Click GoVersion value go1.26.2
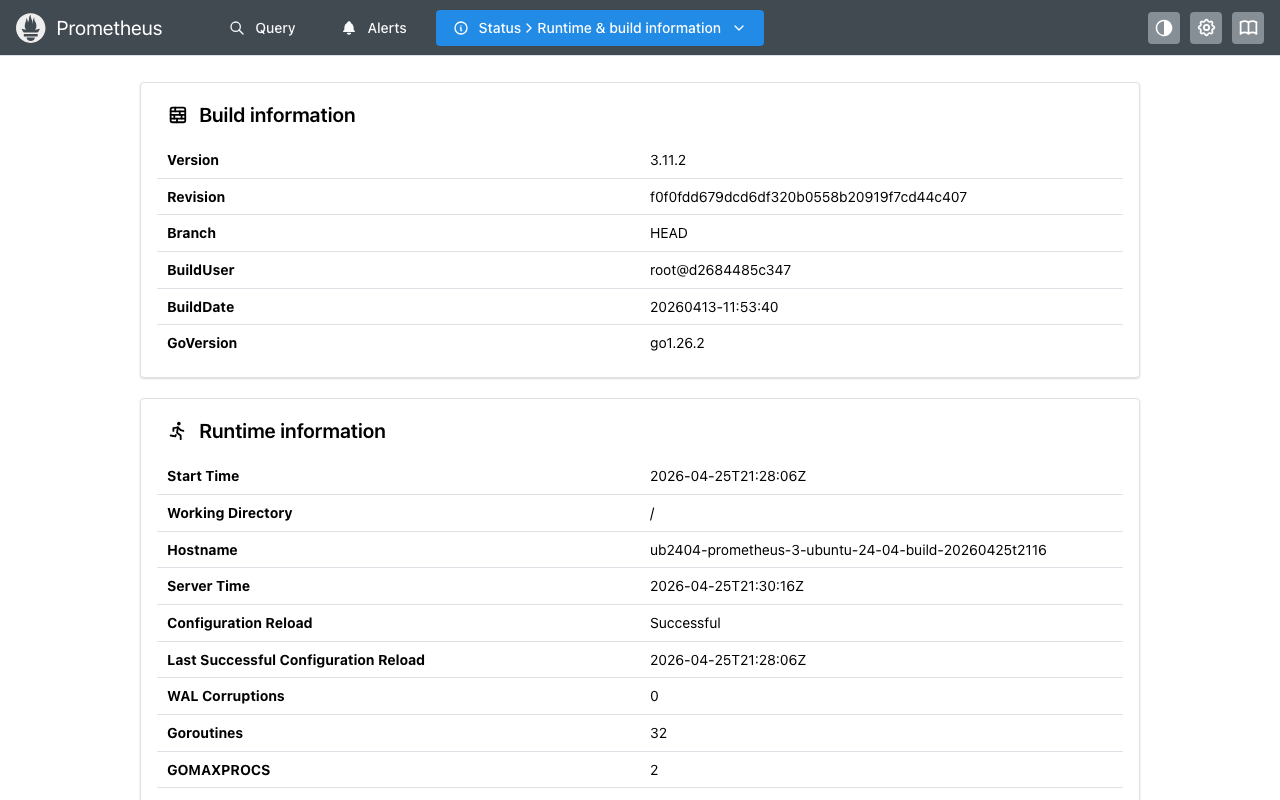Image resolution: width=1280 pixels, height=800 pixels. (677, 343)
